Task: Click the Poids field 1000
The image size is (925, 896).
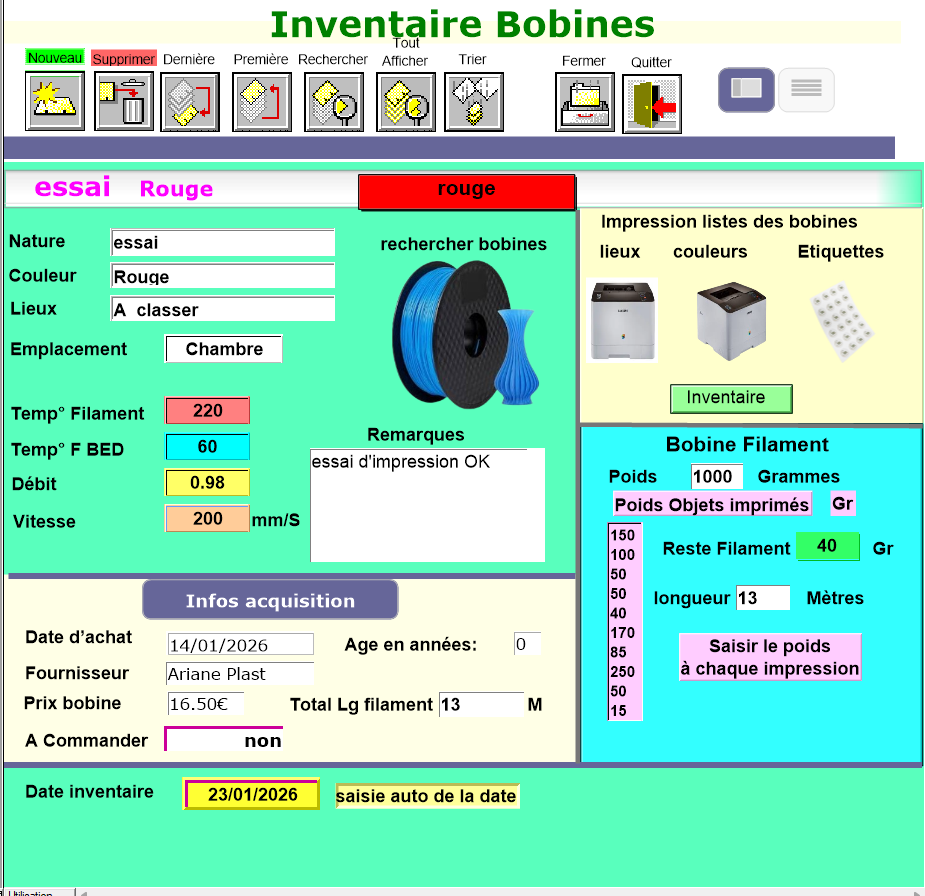Action: (717, 476)
